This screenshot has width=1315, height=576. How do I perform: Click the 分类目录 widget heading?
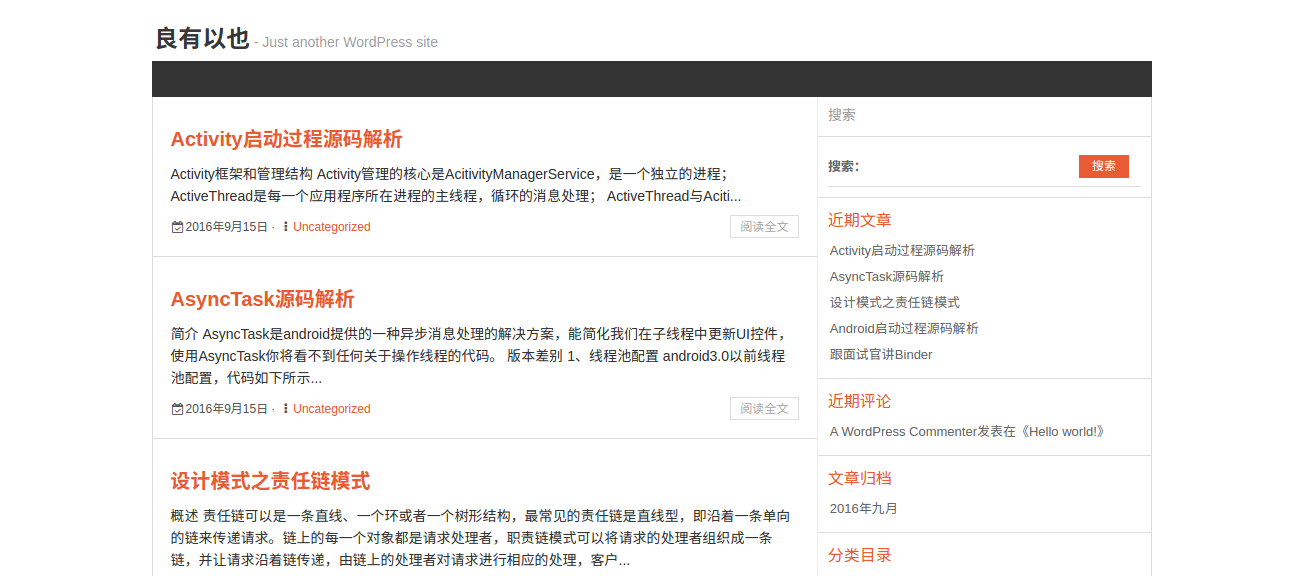coord(860,555)
